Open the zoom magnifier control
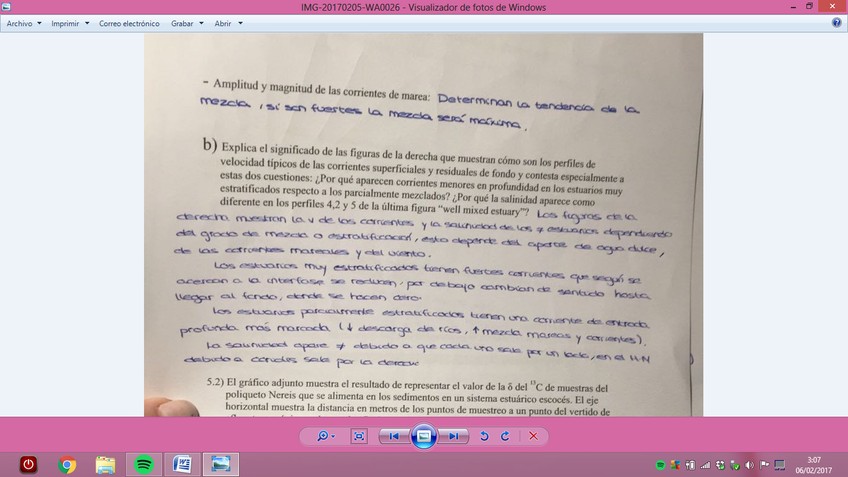This screenshot has width=848, height=477. [x=322, y=436]
